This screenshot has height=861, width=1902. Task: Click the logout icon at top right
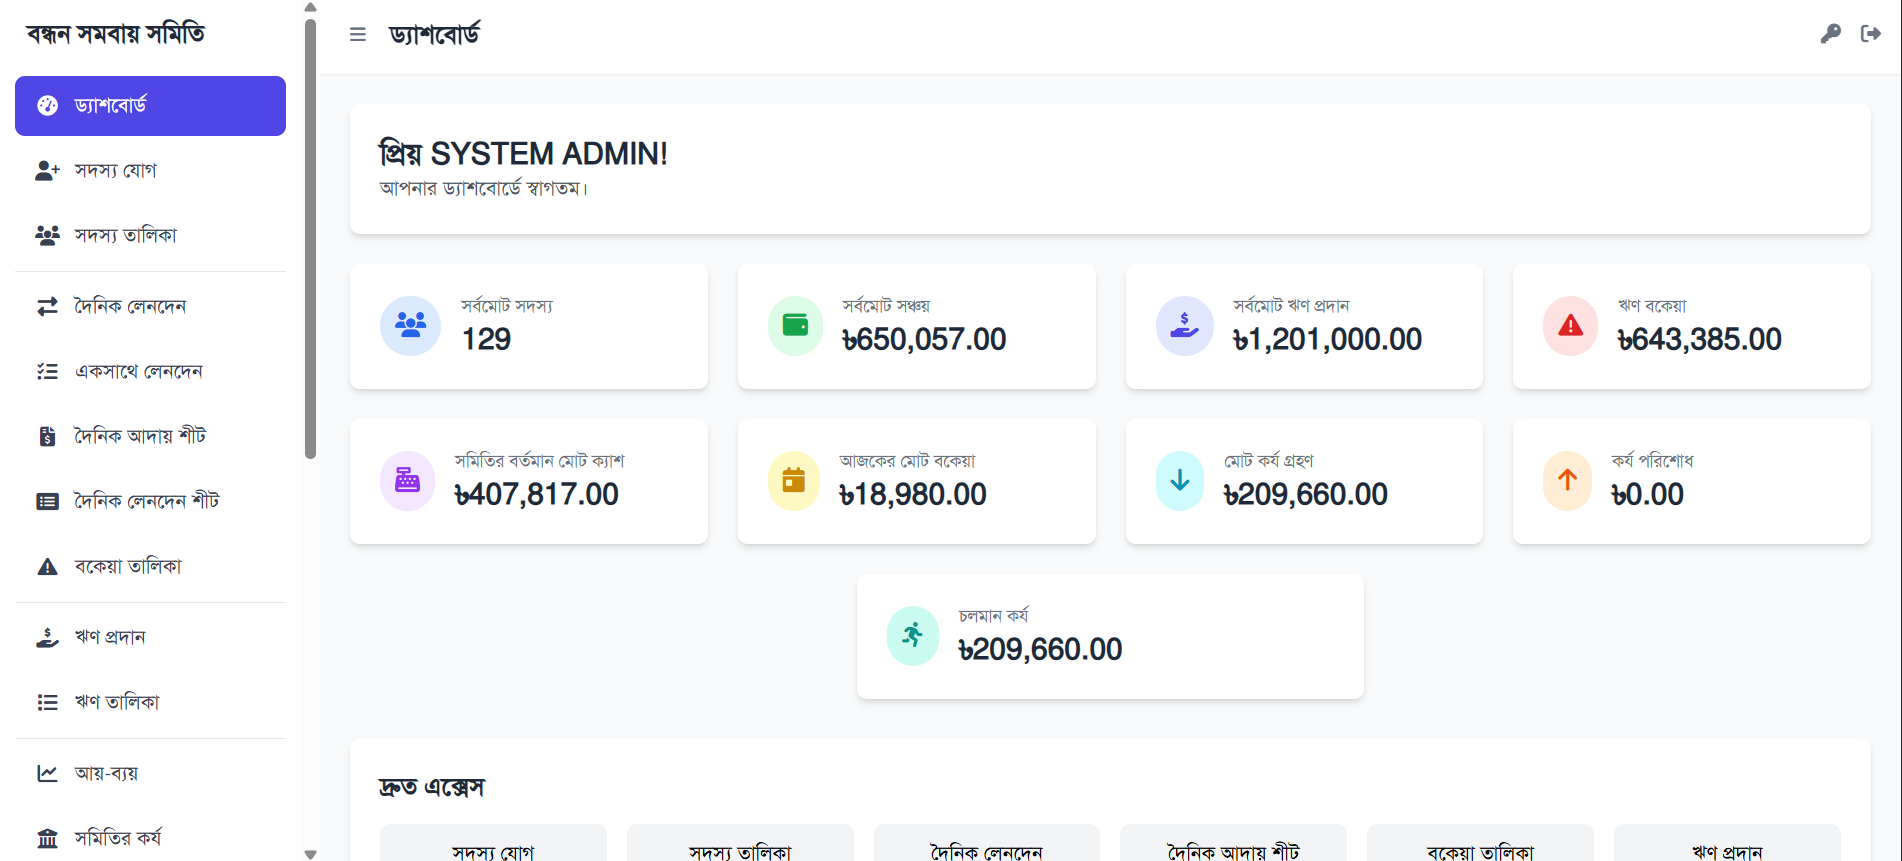1870,34
